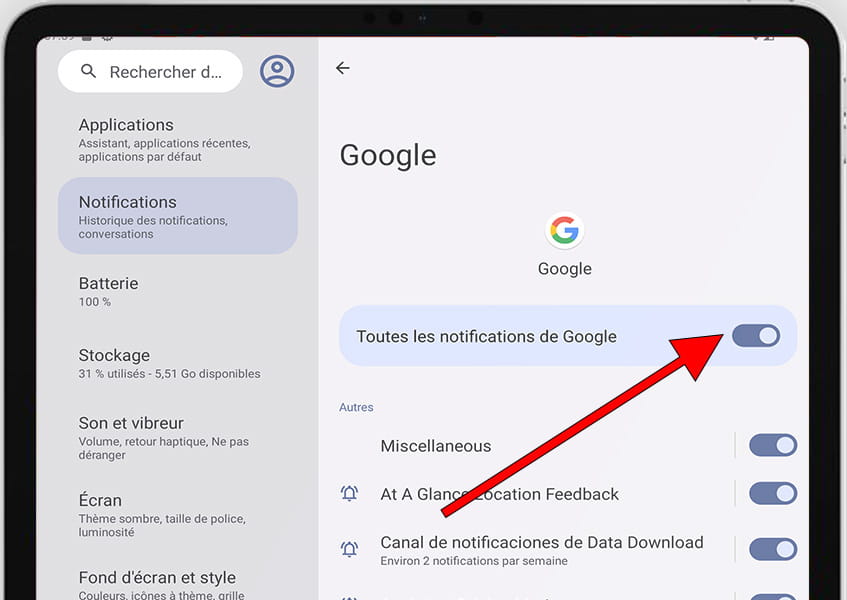Click 'Historique des notifications, conversations' subtitle

point(153,227)
